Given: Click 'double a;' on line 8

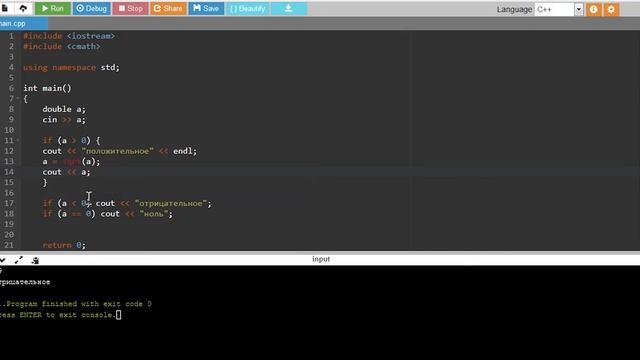Looking at the screenshot, I should pos(64,109).
